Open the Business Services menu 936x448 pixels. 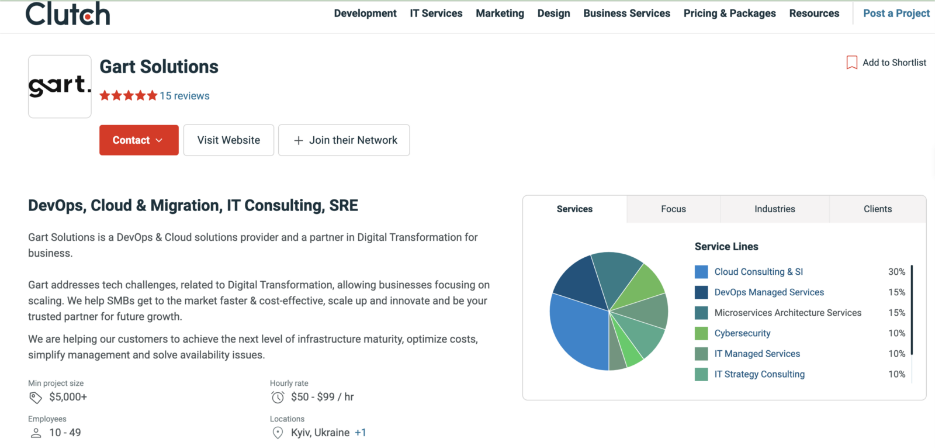[627, 13]
